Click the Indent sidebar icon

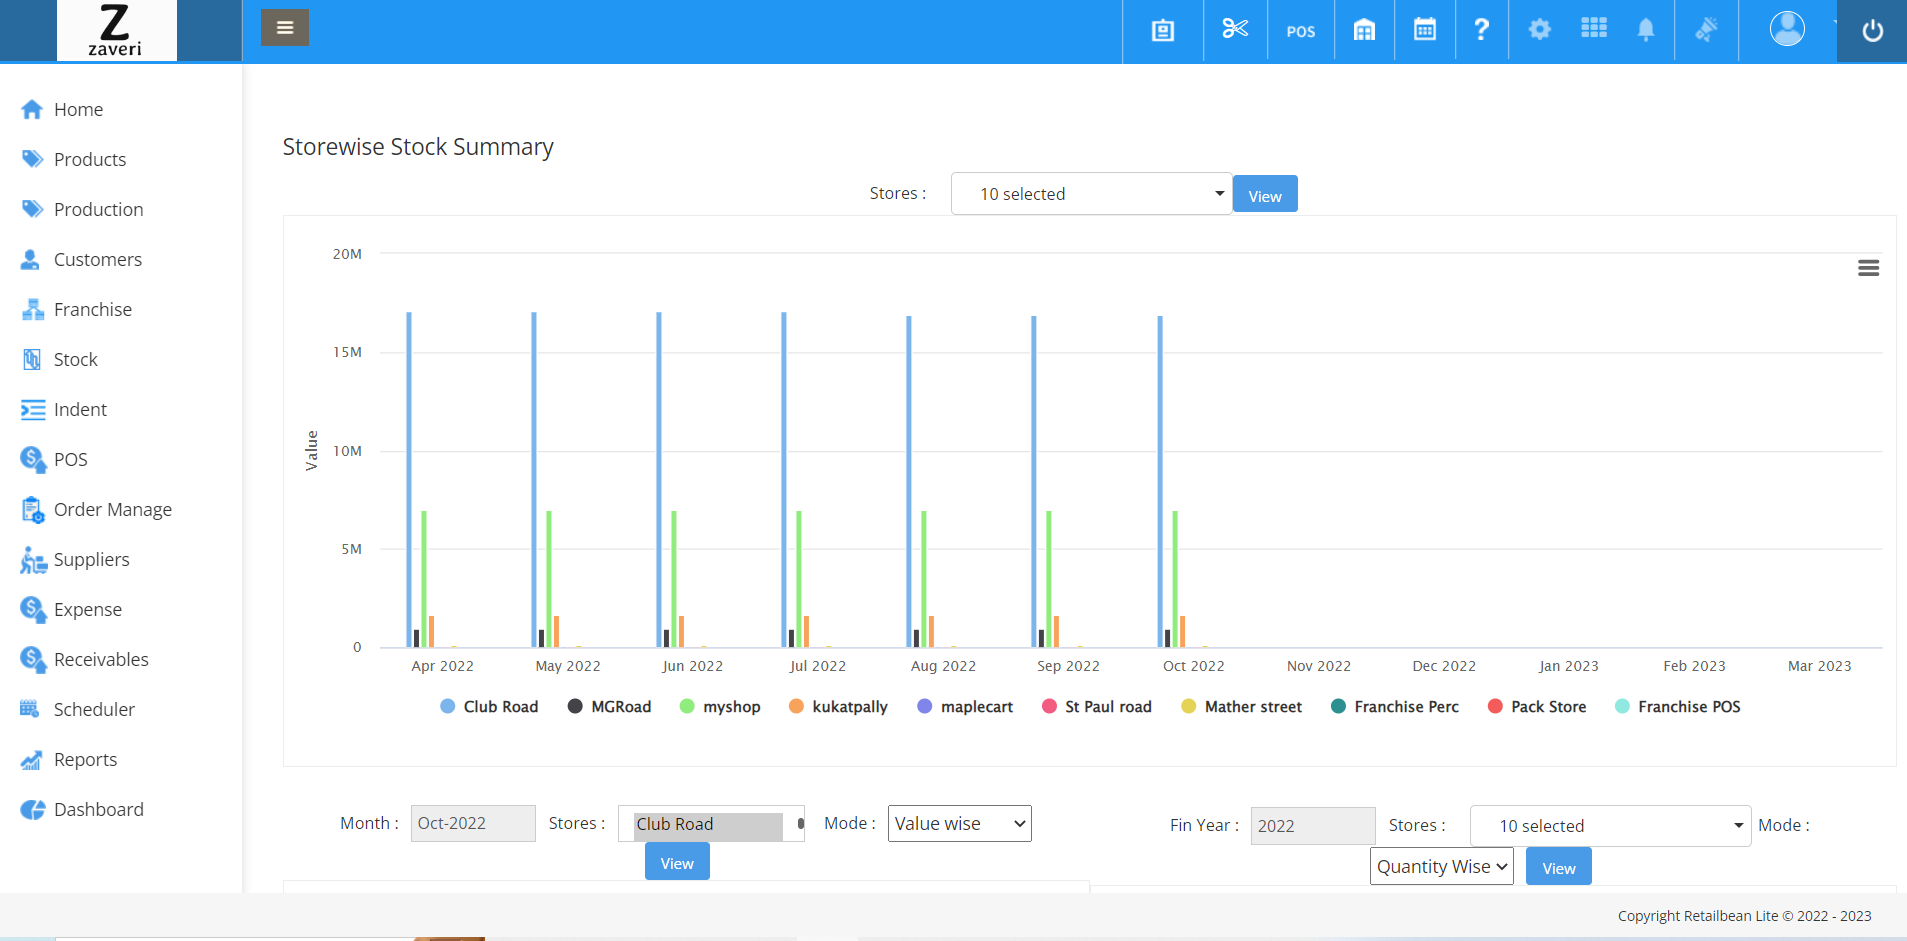33,409
